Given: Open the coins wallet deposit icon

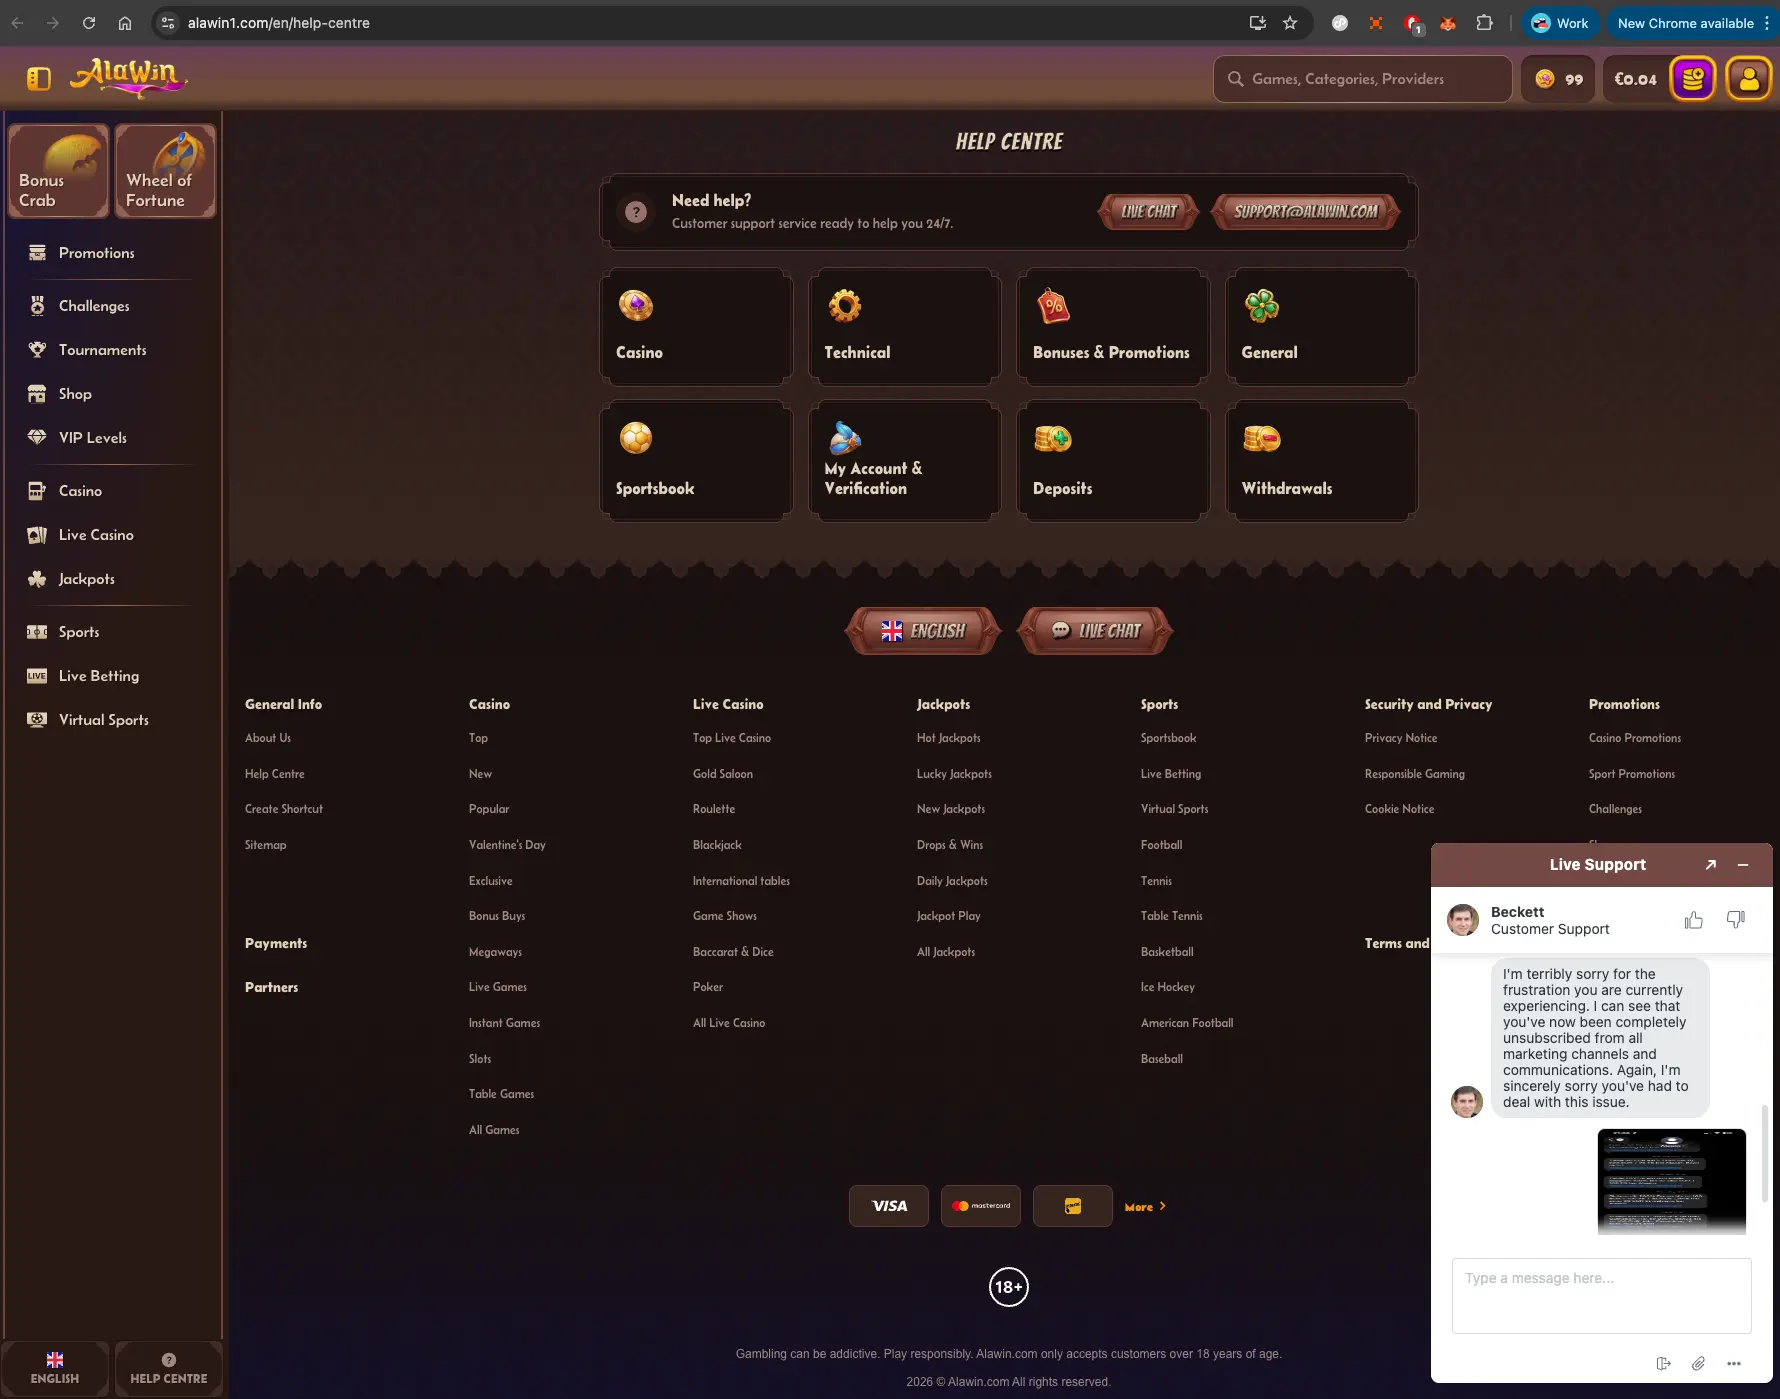Looking at the screenshot, I should (1692, 79).
